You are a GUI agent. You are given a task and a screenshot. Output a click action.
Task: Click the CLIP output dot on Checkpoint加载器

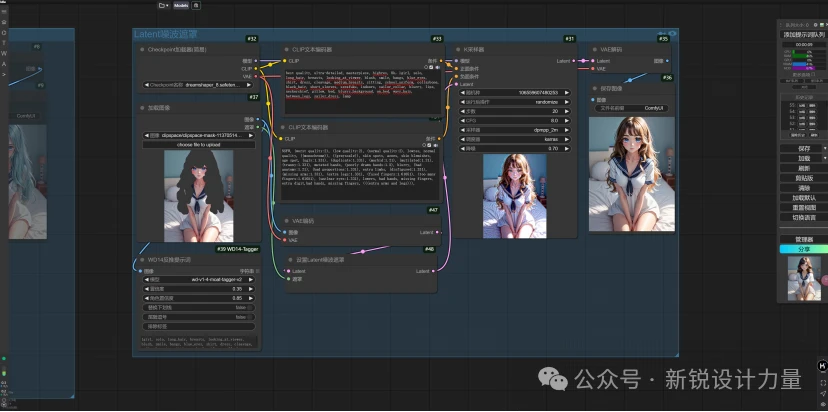click(x=256, y=69)
